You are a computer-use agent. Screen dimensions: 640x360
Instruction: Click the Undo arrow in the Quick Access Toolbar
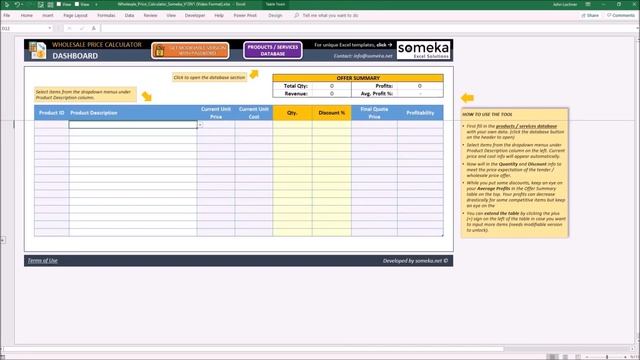[17, 4]
